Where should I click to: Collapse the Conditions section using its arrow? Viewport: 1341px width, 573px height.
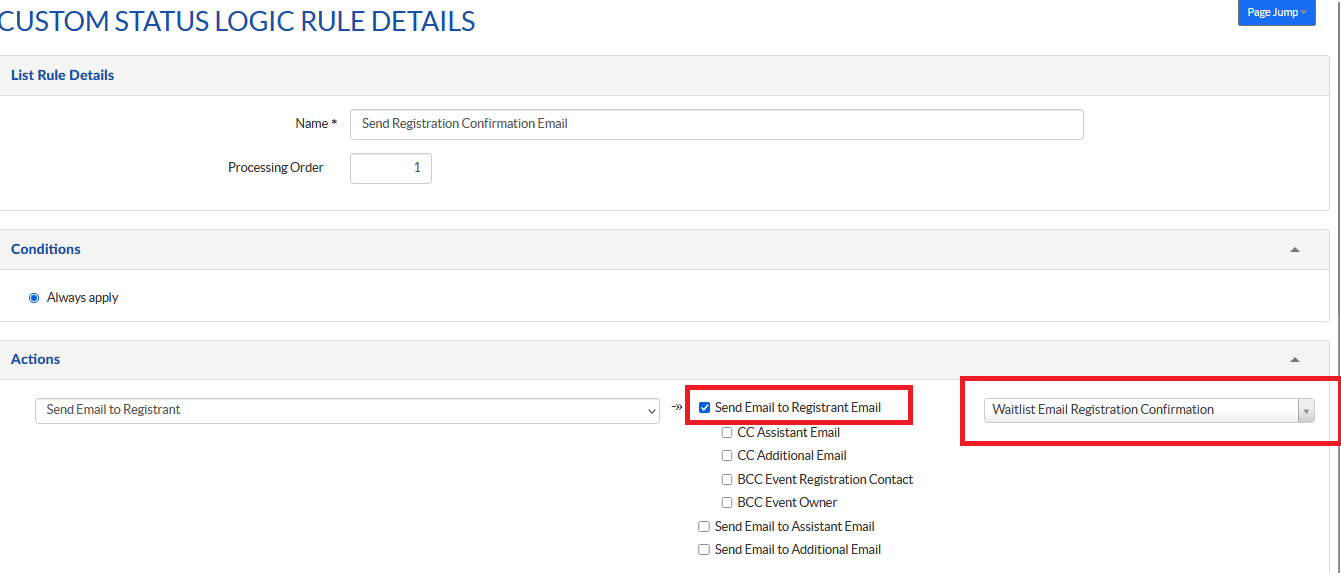click(1295, 250)
